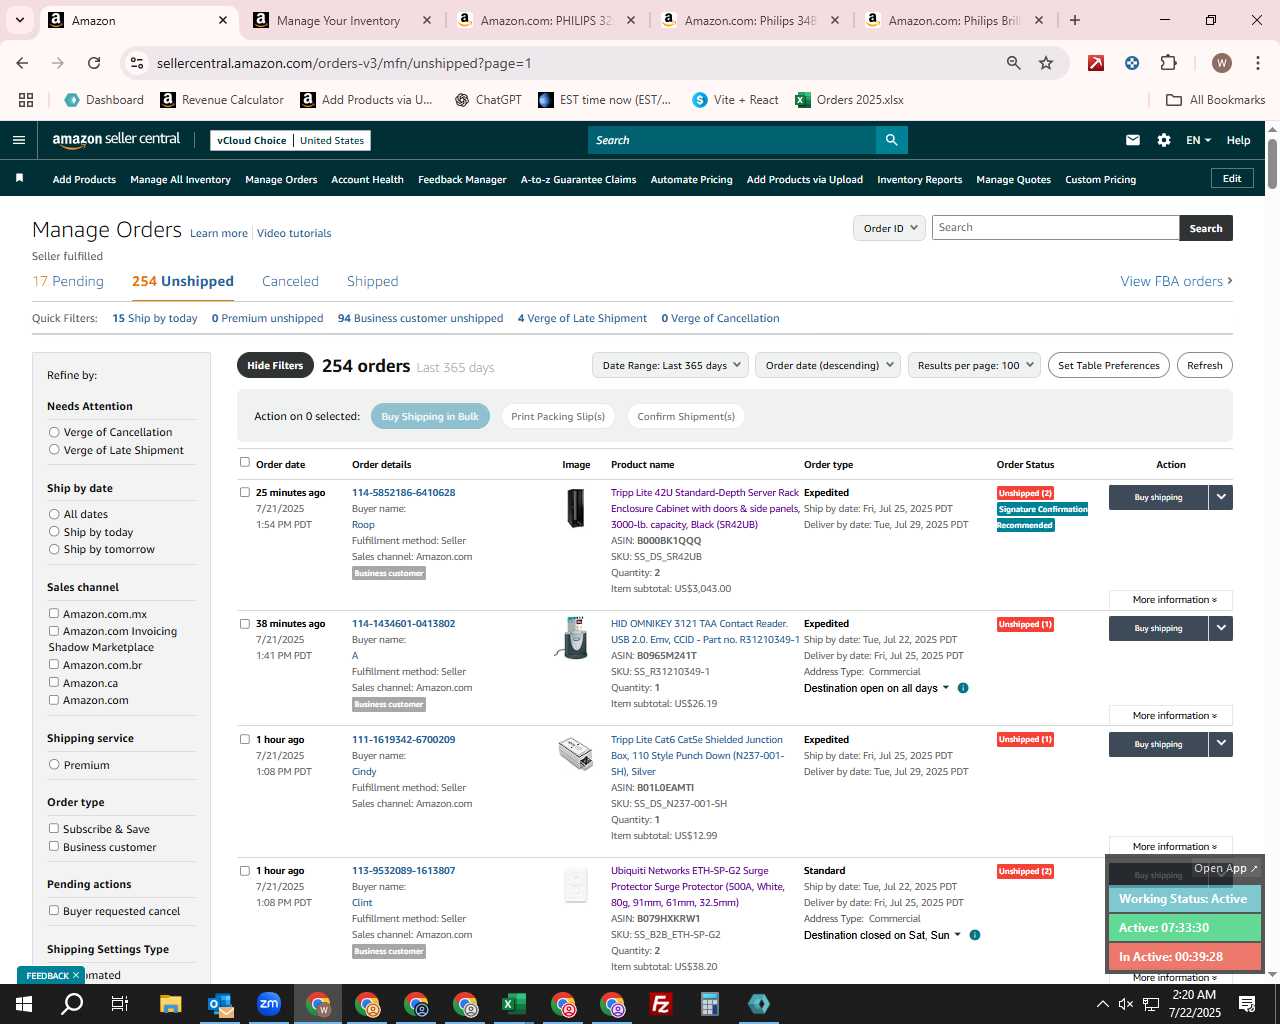1280x1024 pixels.
Task: Open Manage All Inventory menu item
Action: pyautogui.click(x=180, y=180)
